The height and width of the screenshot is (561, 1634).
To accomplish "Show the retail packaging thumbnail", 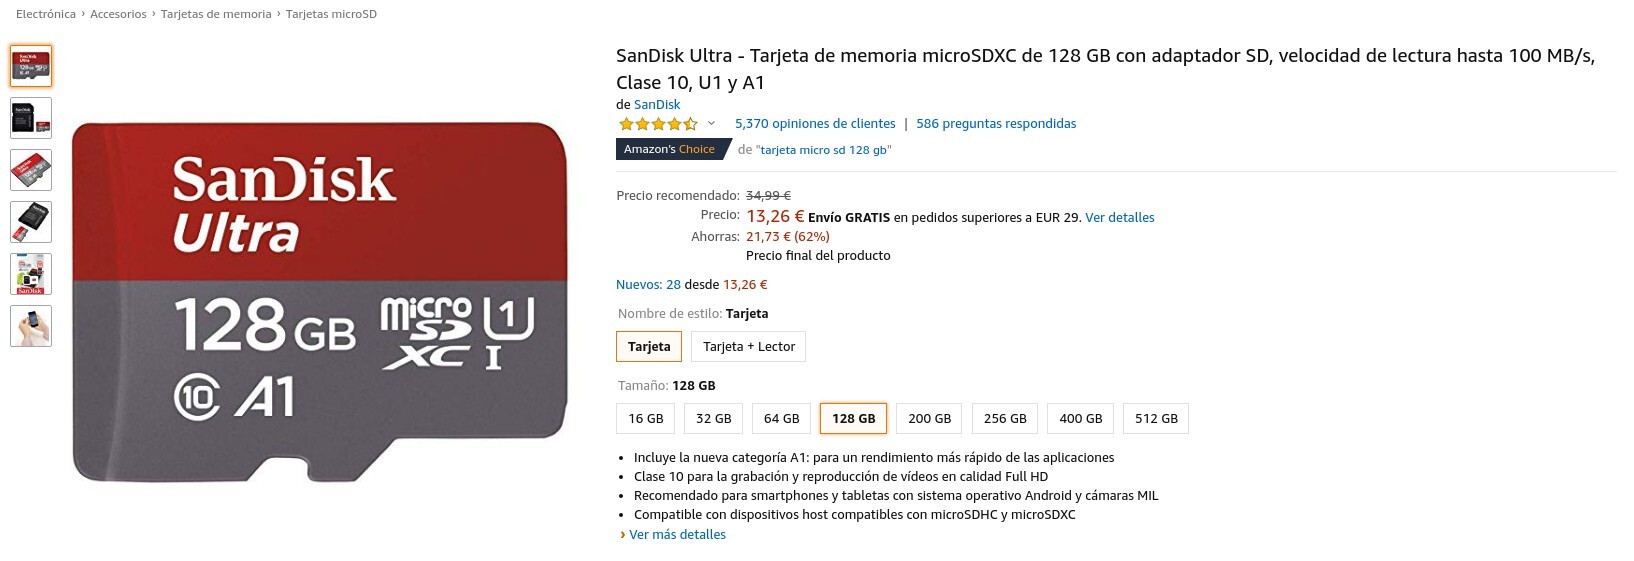I will (31, 274).
